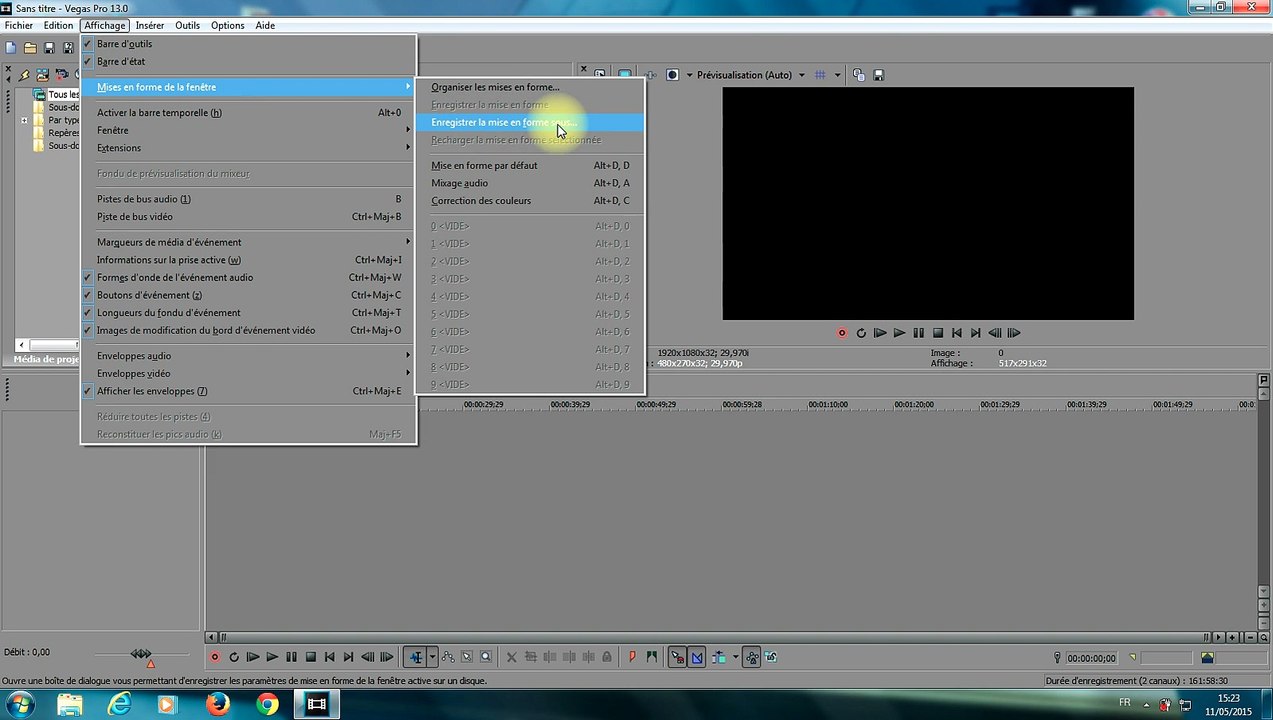This screenshot has height=720, width=1273.
Task: Click the 00:00:00;00 timecode field
Action: 1091,658
